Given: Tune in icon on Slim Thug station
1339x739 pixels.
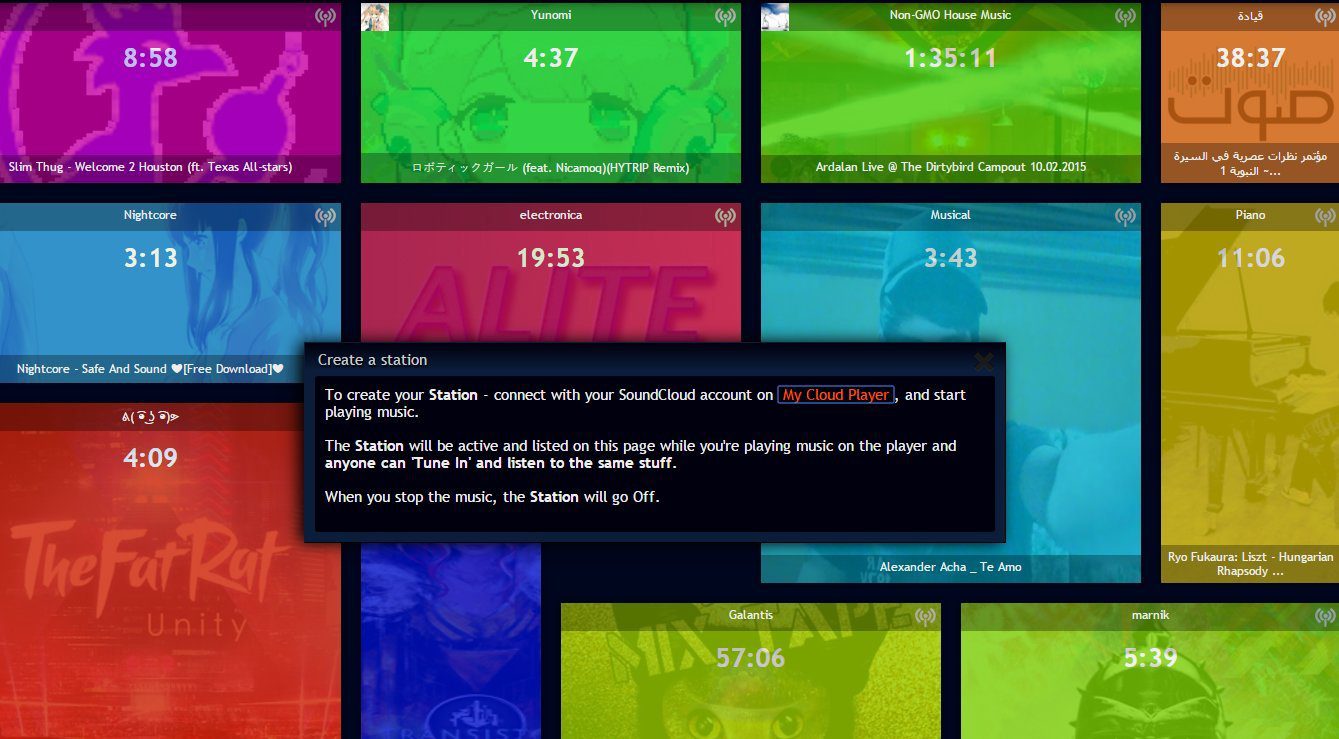Looking at the screenshot, I should pos(325,16).
